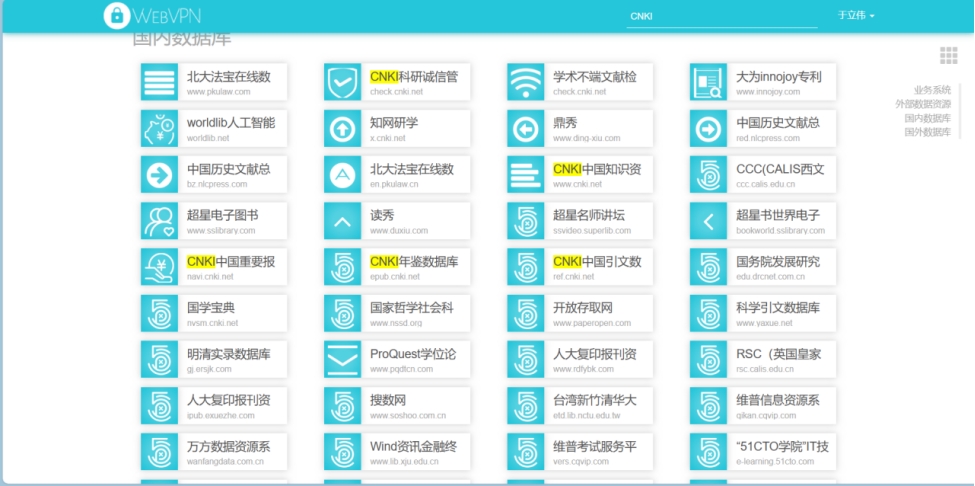Click the chevron left icon of 超星书世界电子

(708, 221)
